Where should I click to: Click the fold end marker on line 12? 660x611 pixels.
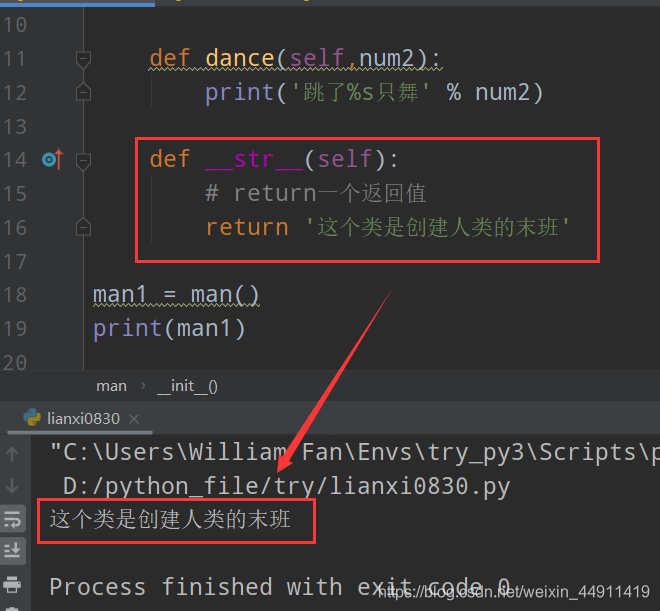[x=83, y=92]
